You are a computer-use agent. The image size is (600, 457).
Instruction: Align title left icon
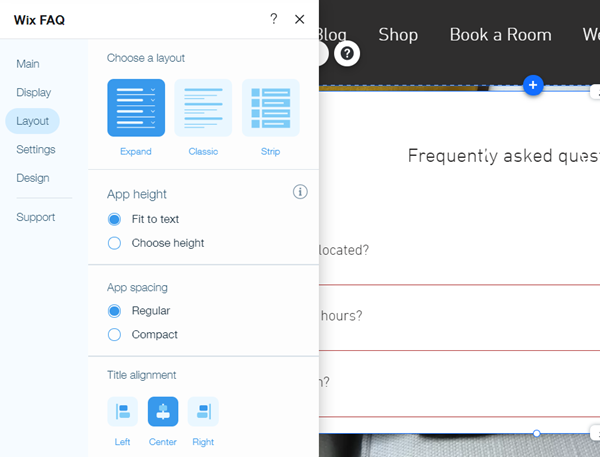122,411
